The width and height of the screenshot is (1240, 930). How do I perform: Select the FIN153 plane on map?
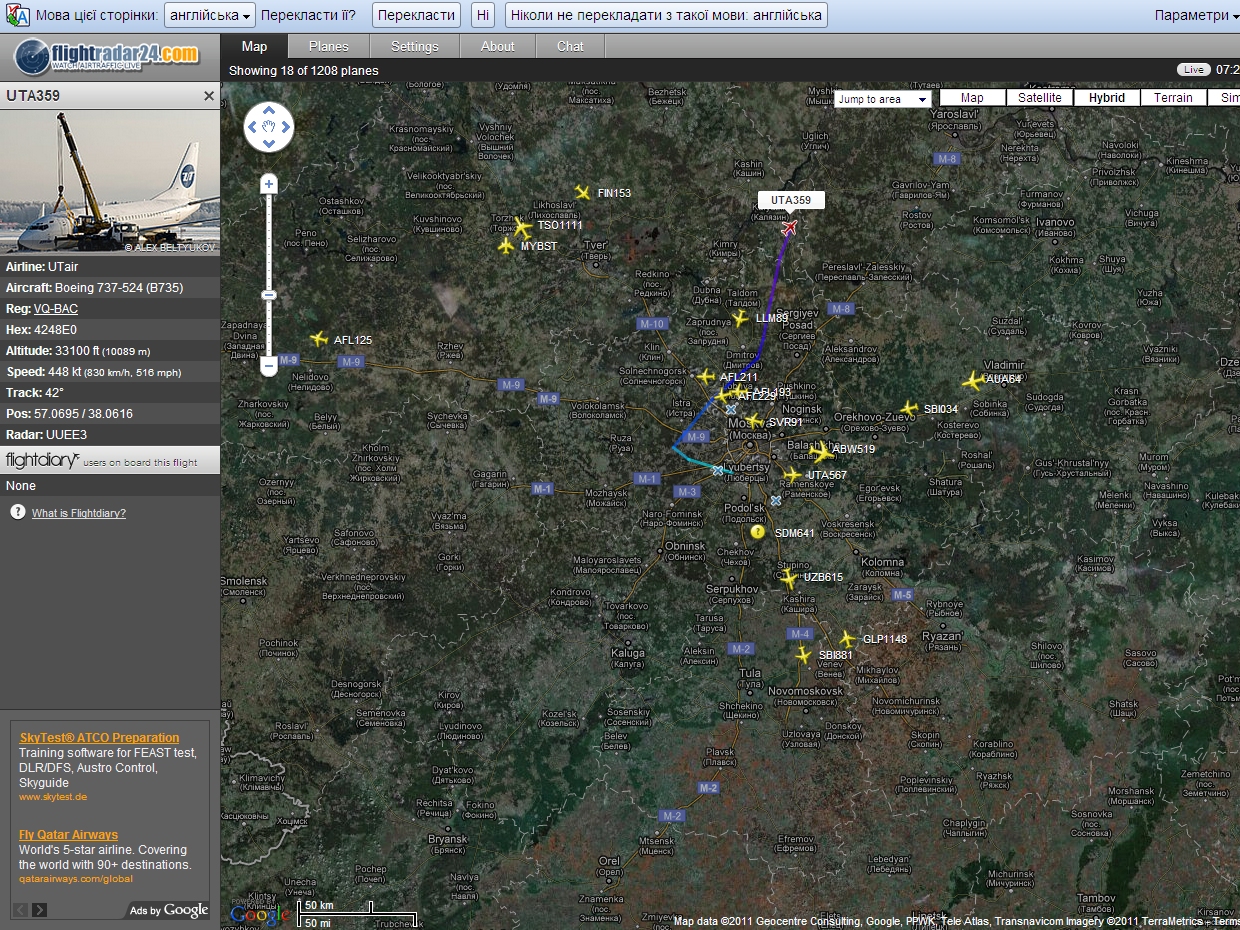583,192
